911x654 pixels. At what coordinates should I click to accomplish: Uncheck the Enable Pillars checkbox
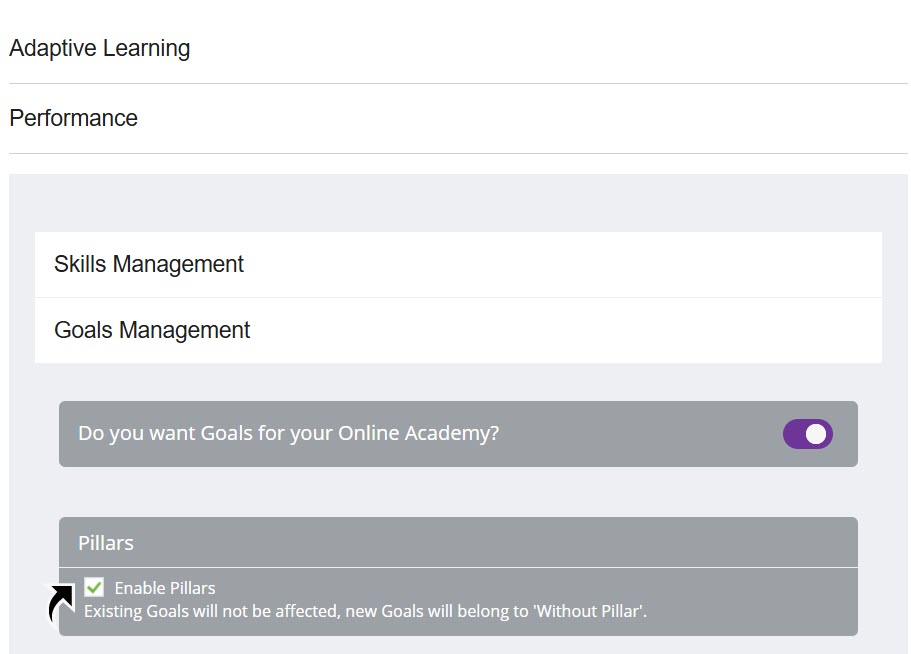click(94, 587)
